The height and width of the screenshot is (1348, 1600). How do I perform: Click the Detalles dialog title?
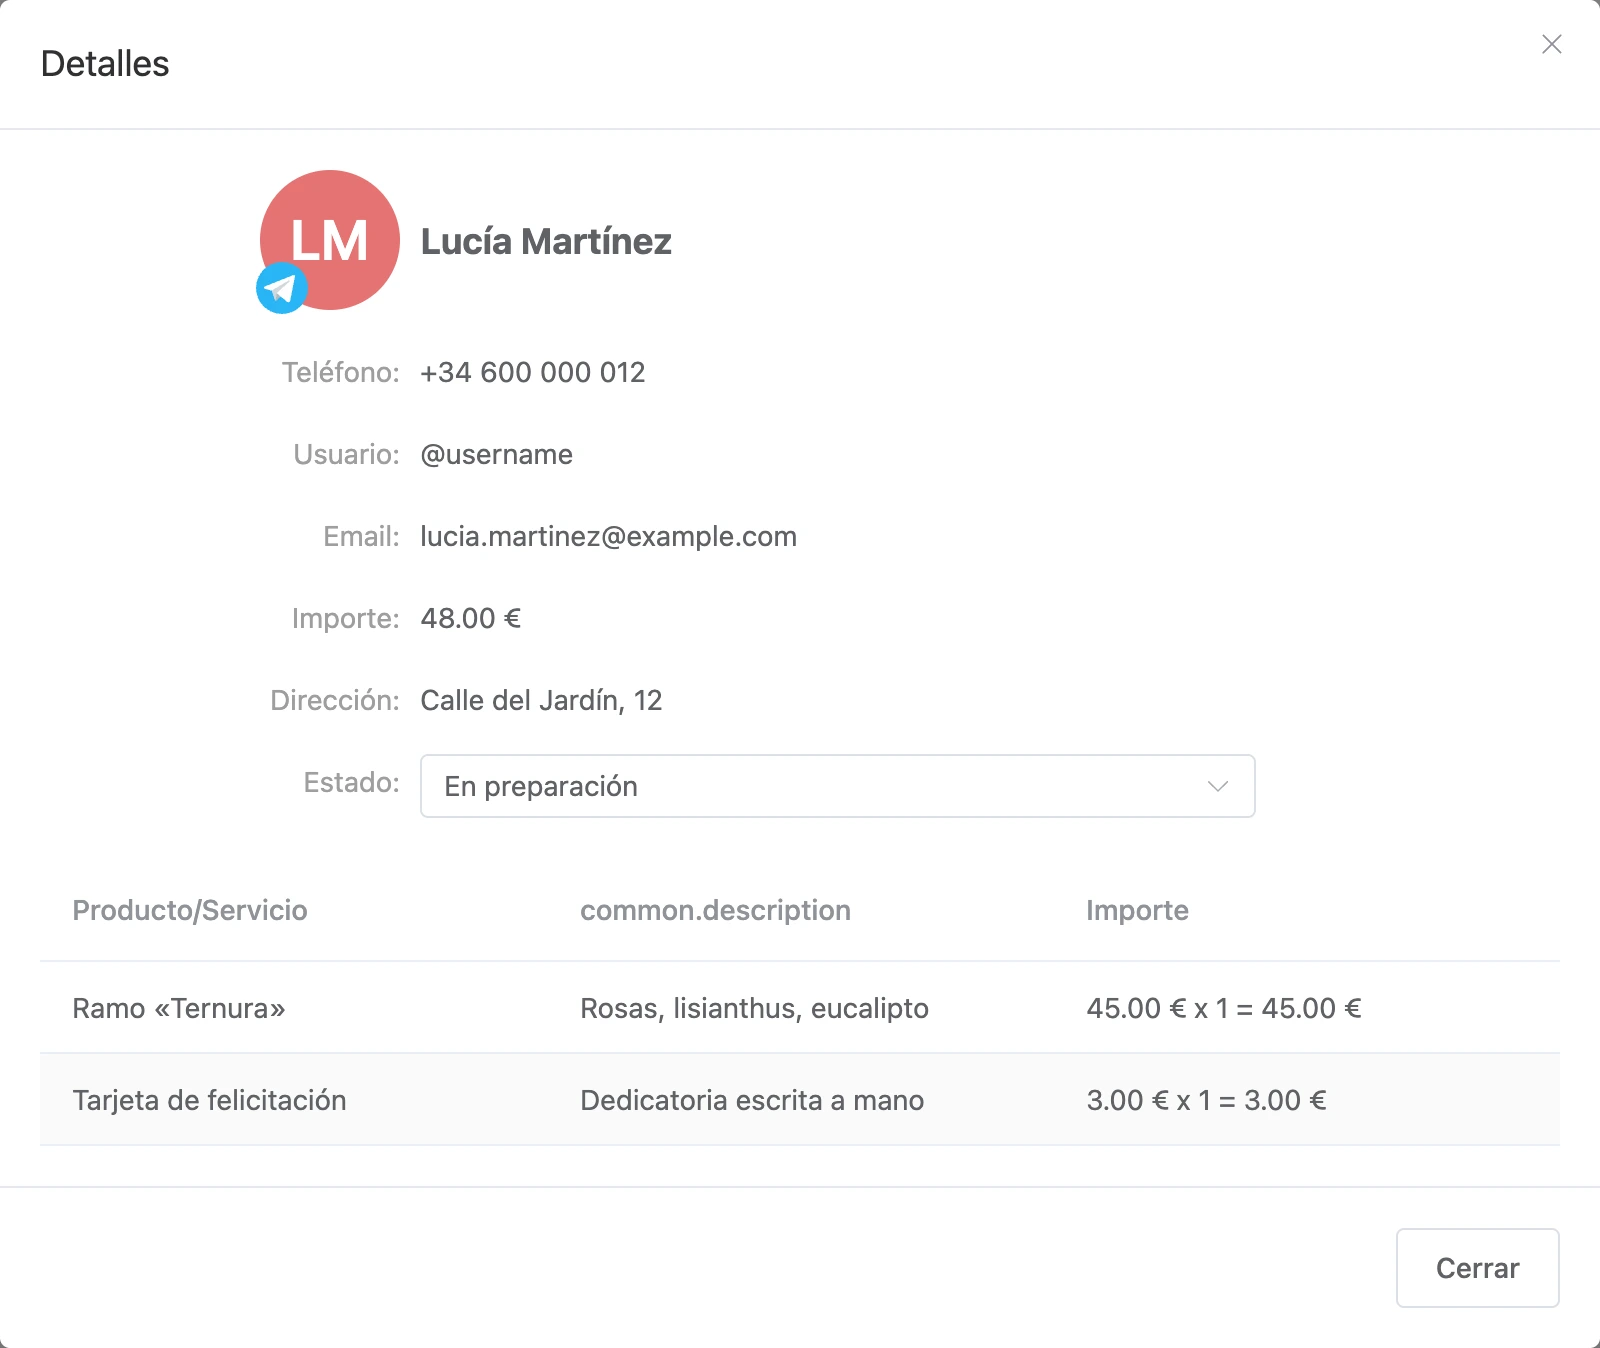(x=105, y=64)
